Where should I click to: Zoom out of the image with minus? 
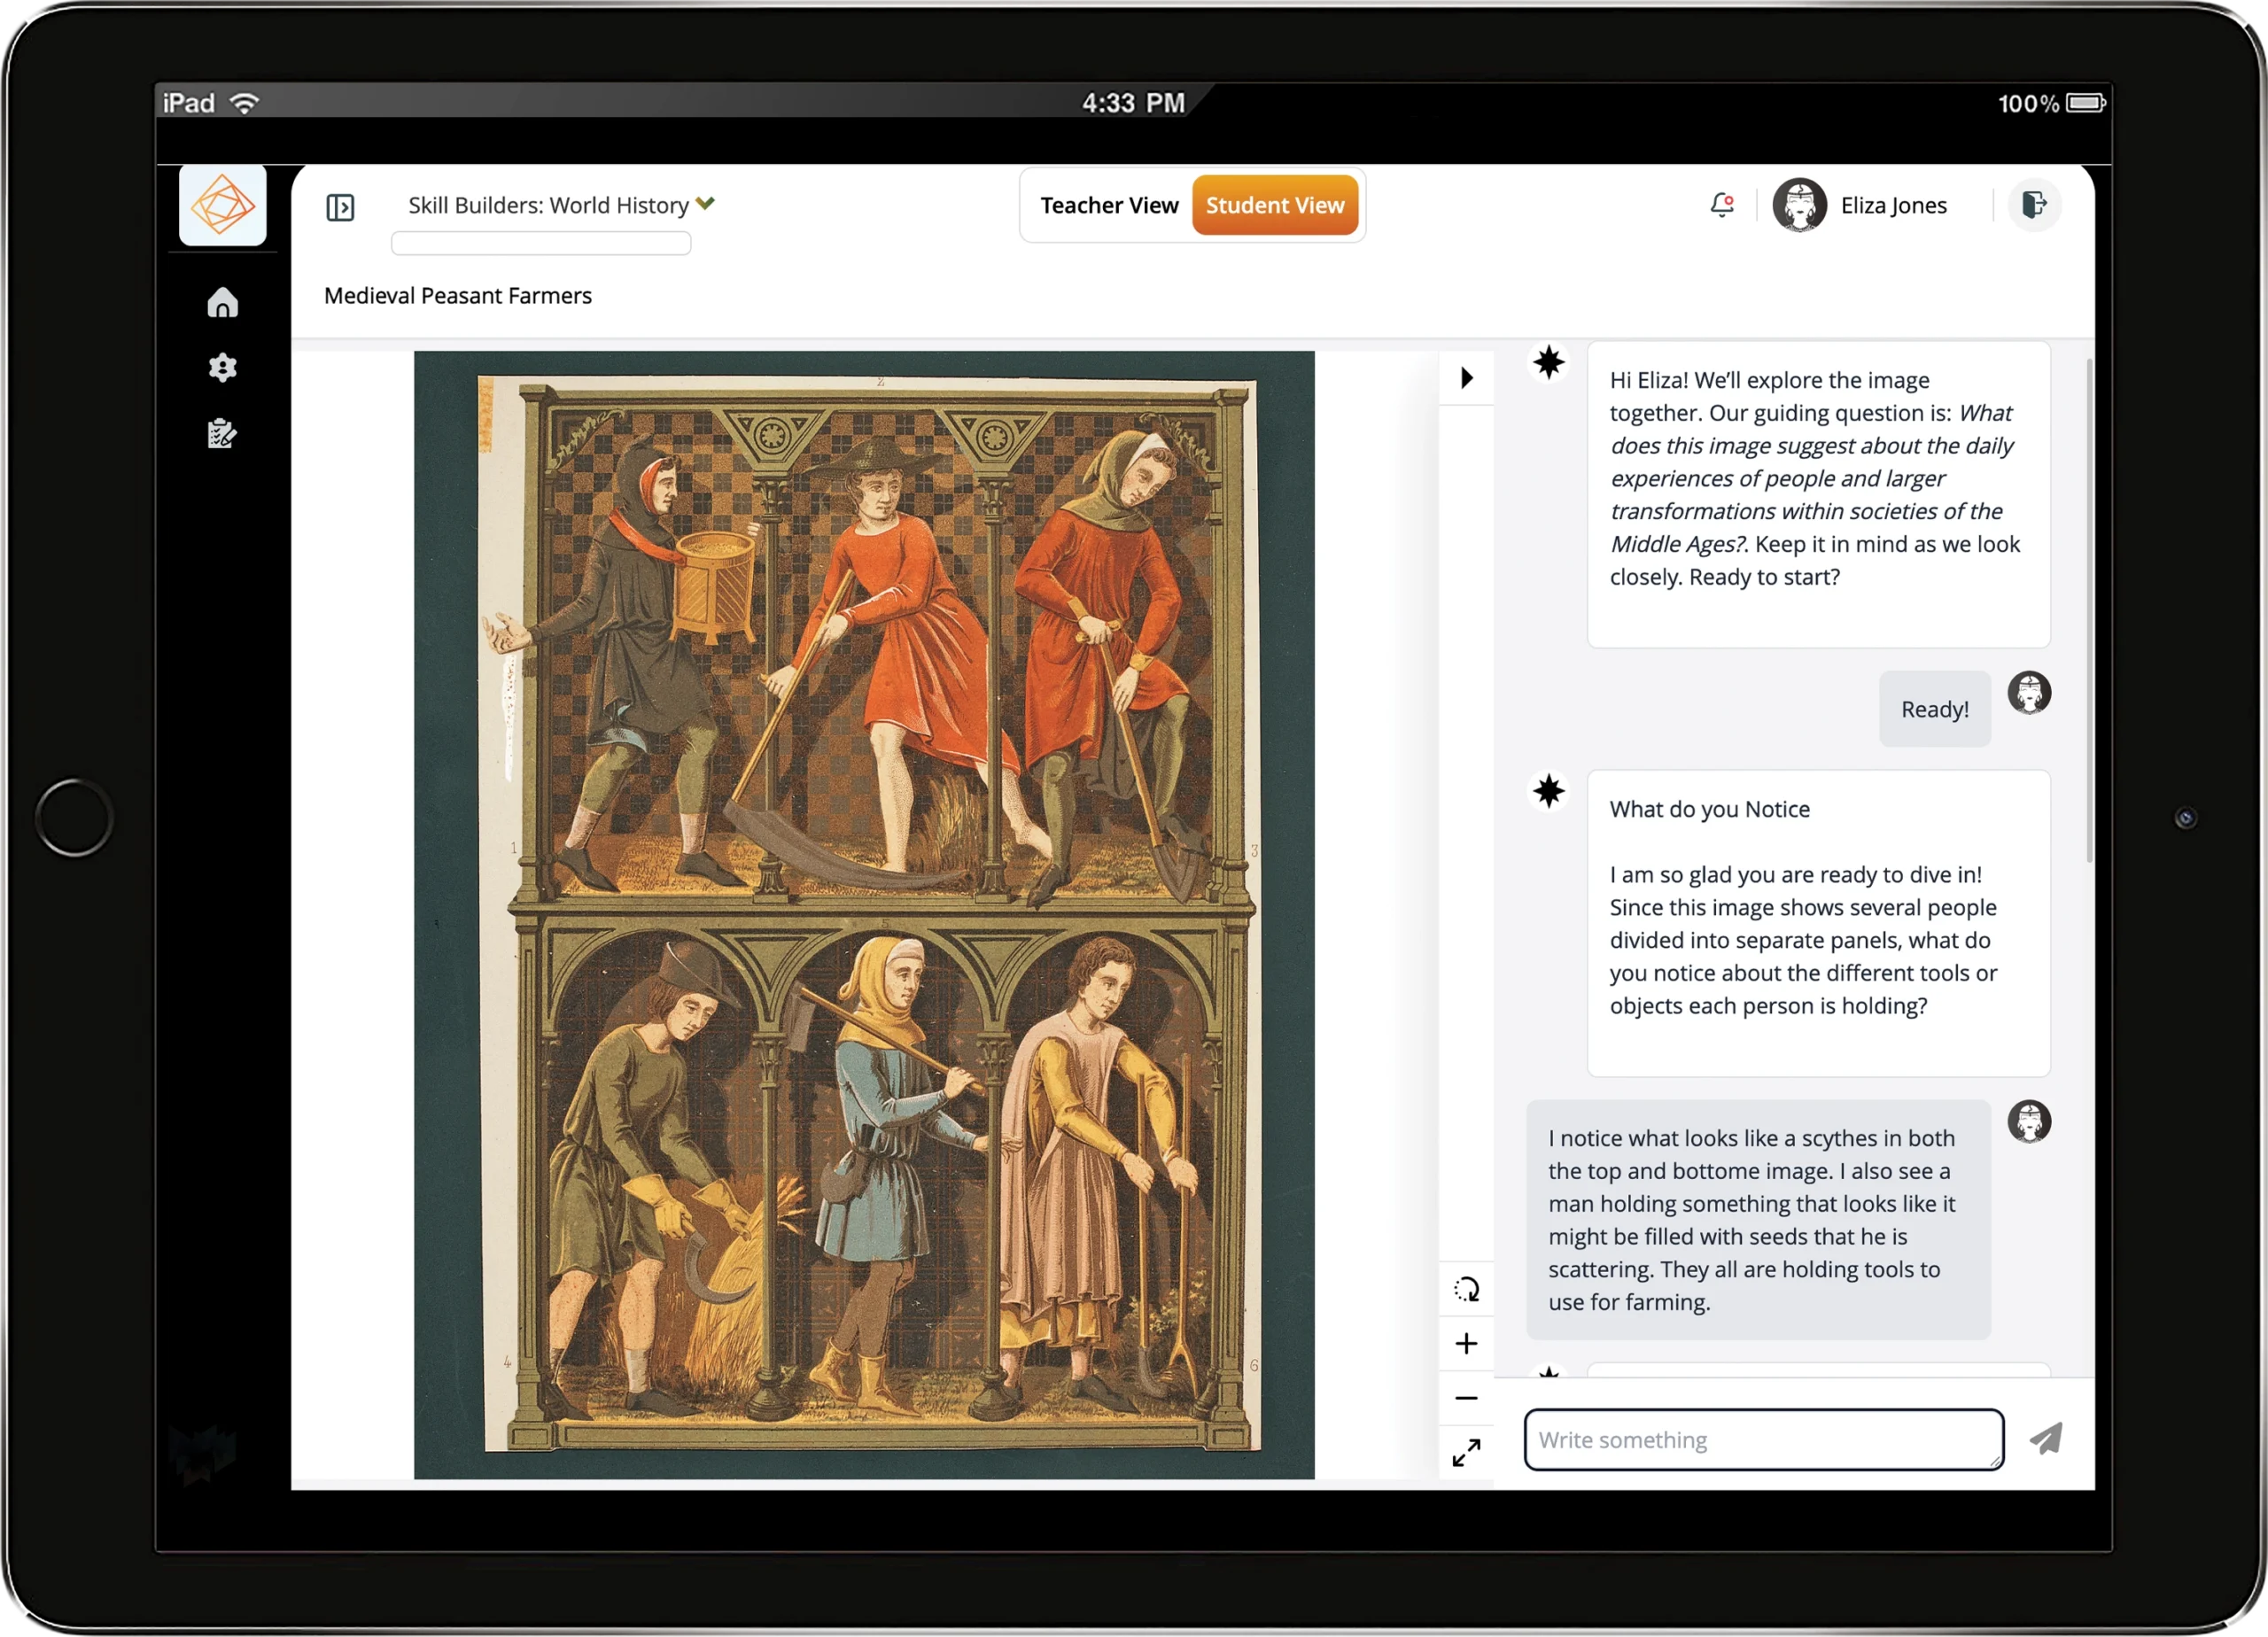coord(1466,1398)
